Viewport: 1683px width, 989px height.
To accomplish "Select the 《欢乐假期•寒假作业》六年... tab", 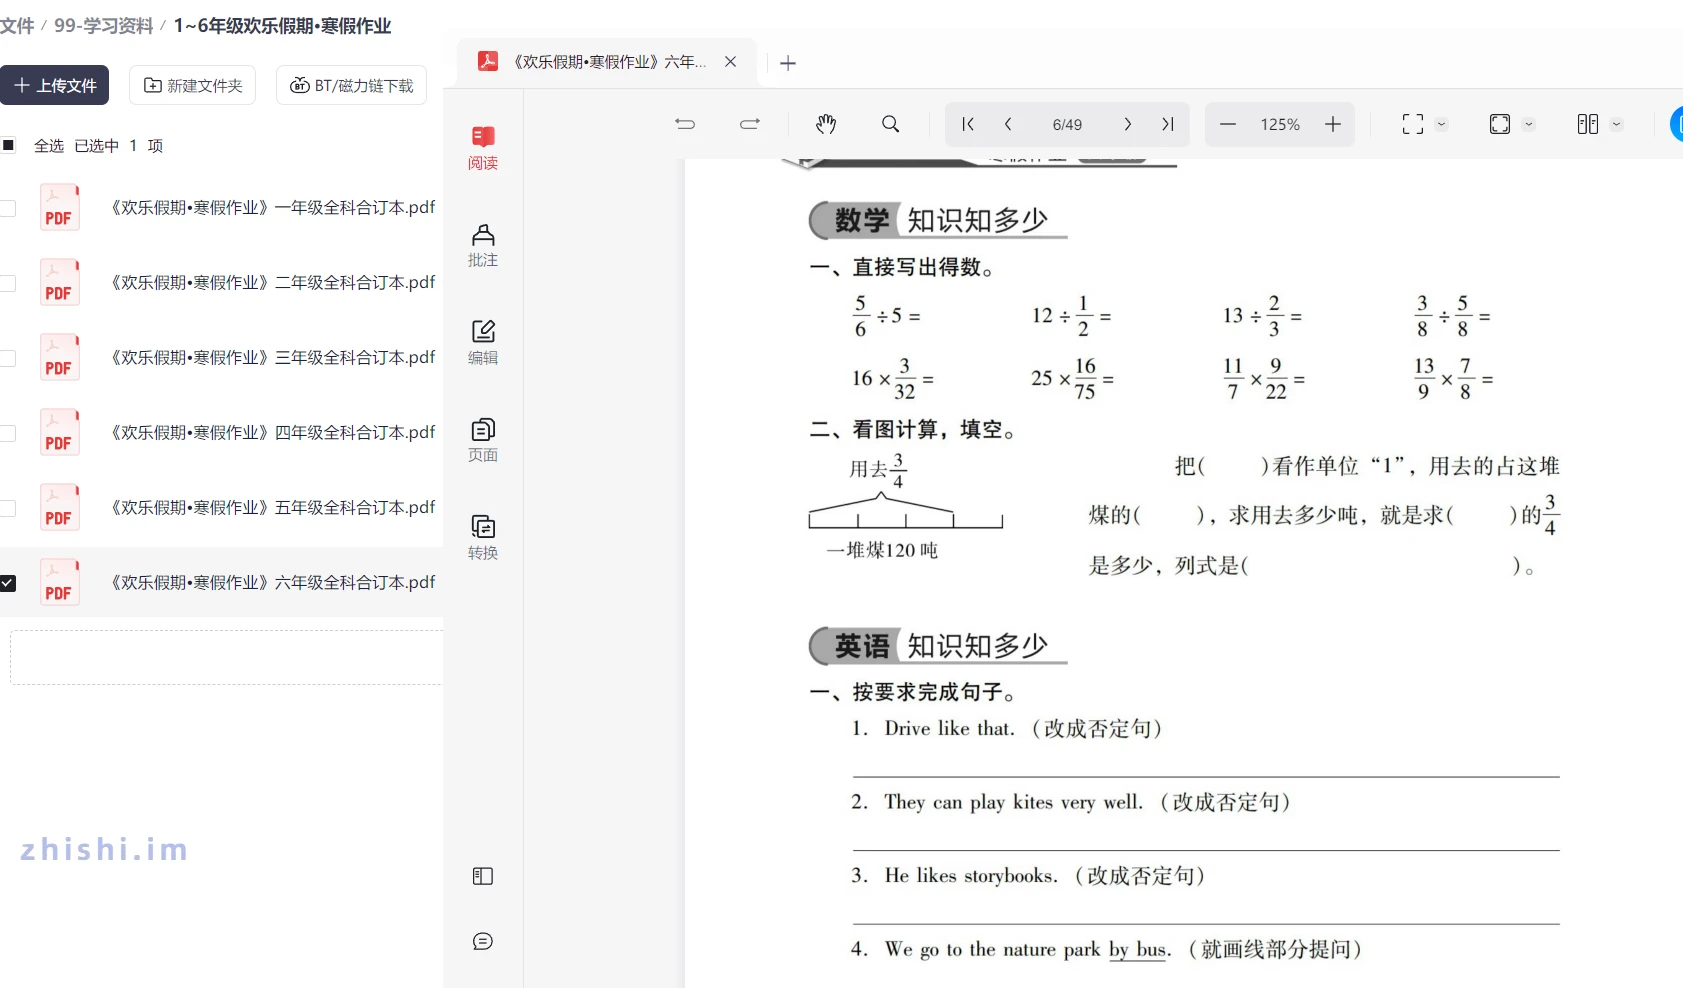I will [608, 62].
